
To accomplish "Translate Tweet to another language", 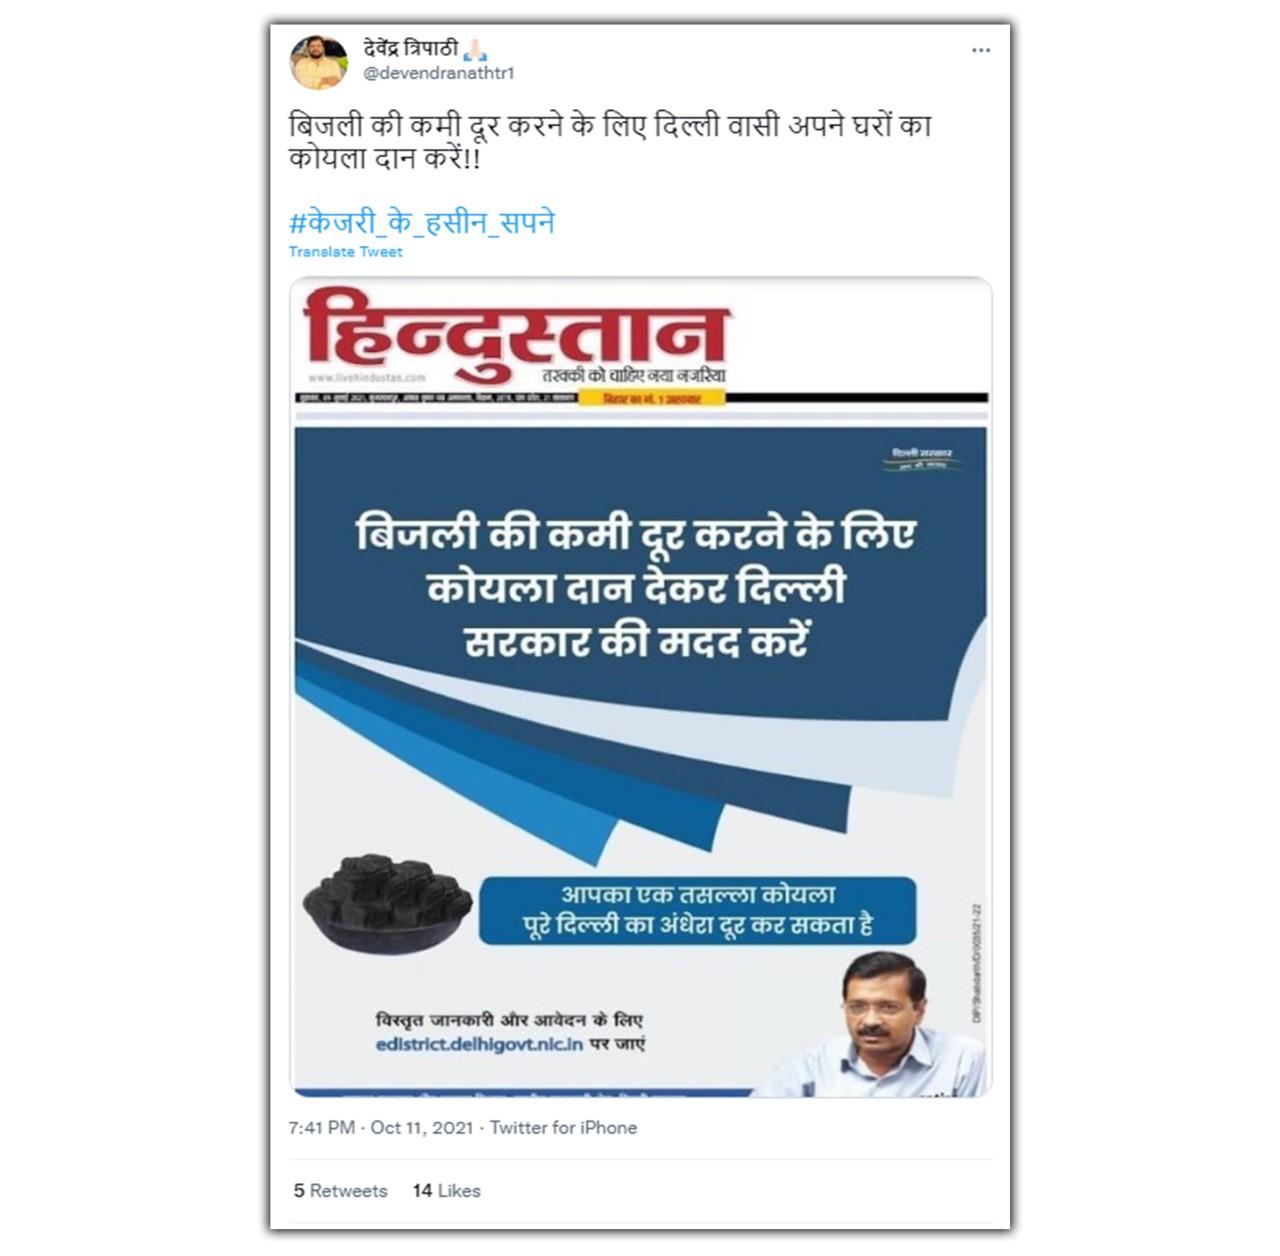I will [345, 252].
